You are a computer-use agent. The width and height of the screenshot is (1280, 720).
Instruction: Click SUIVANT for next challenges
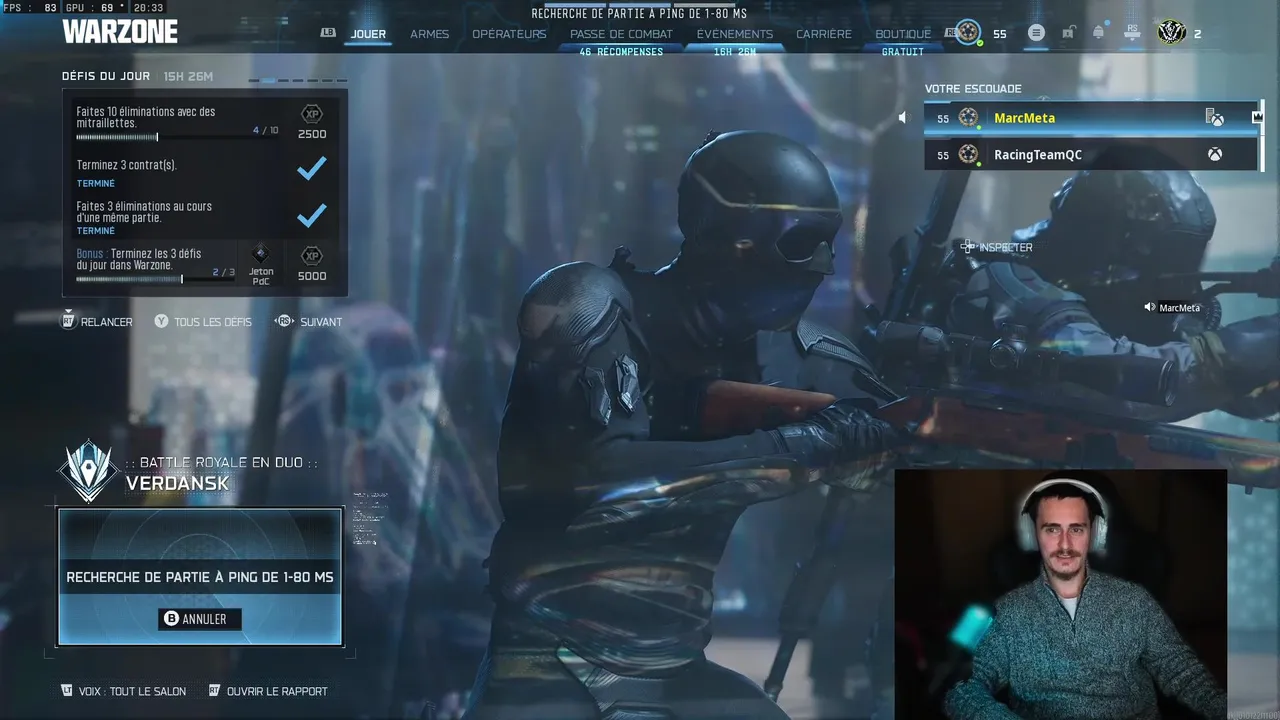[x=309, y=322]
